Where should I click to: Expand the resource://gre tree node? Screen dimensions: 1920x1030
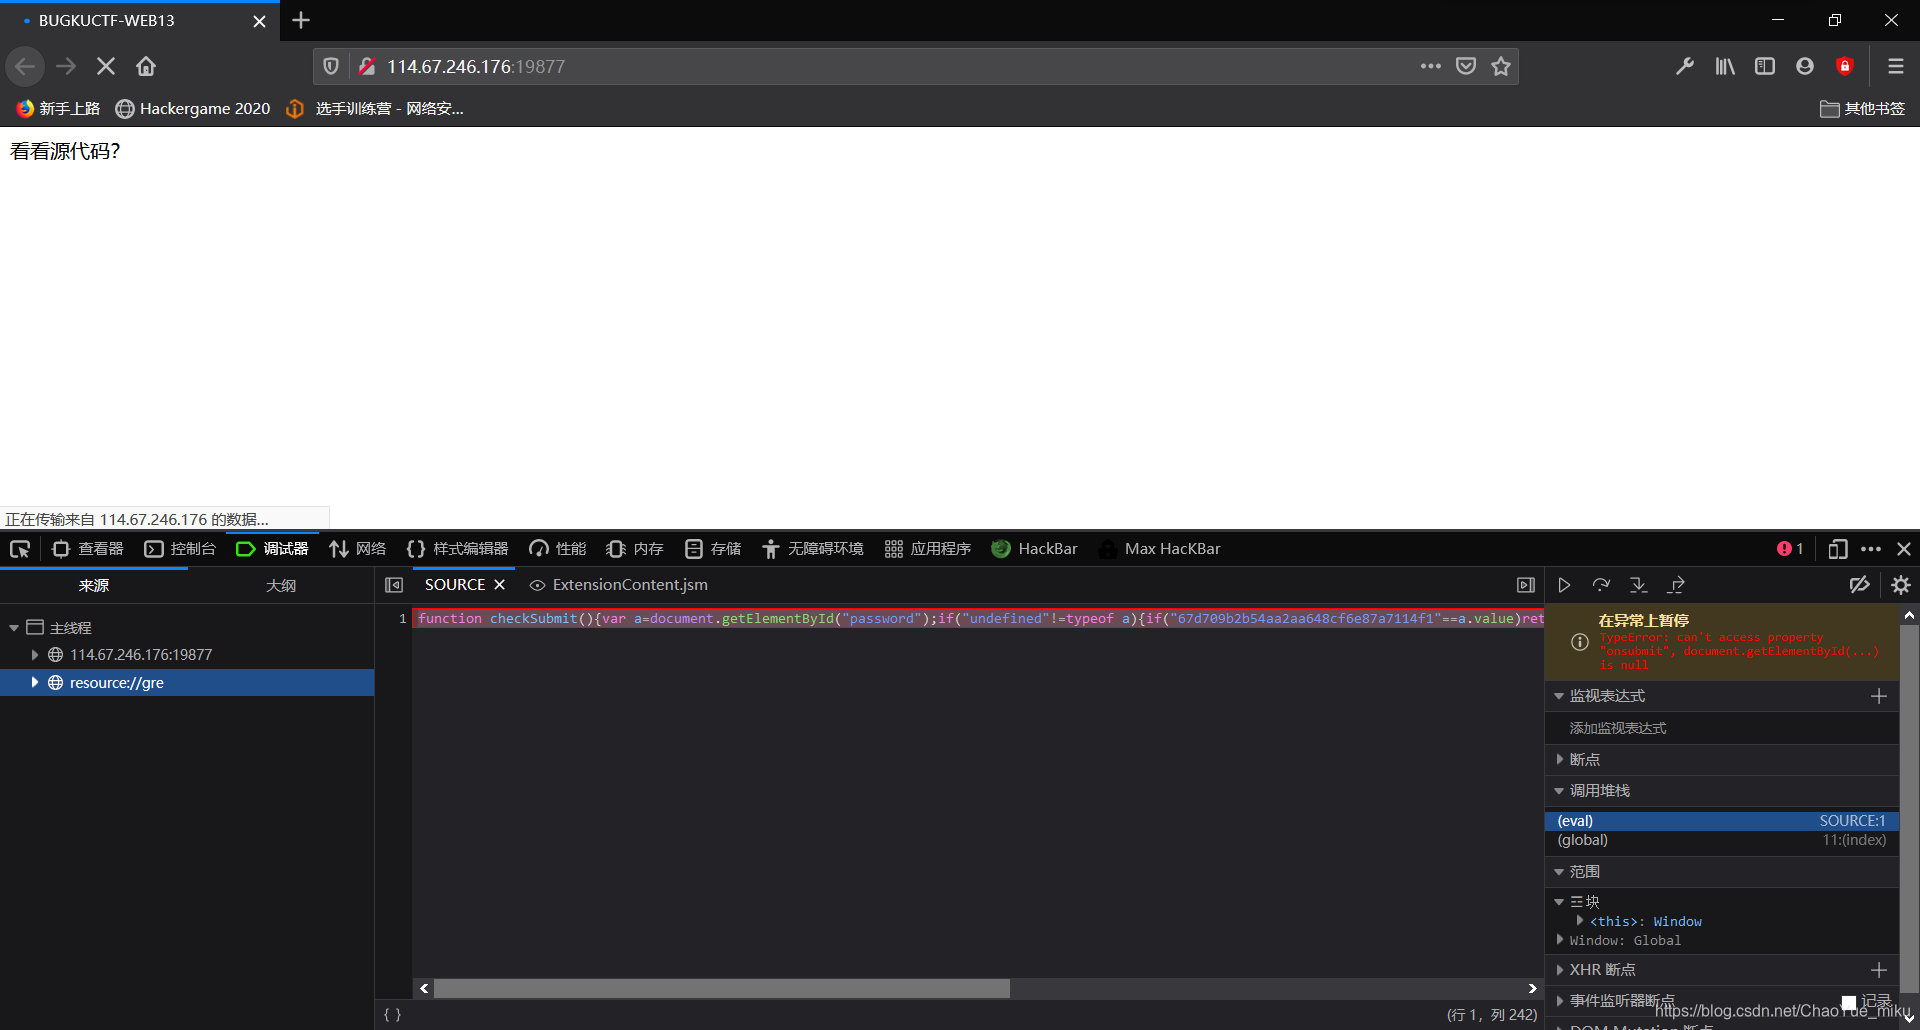point(36,682)
